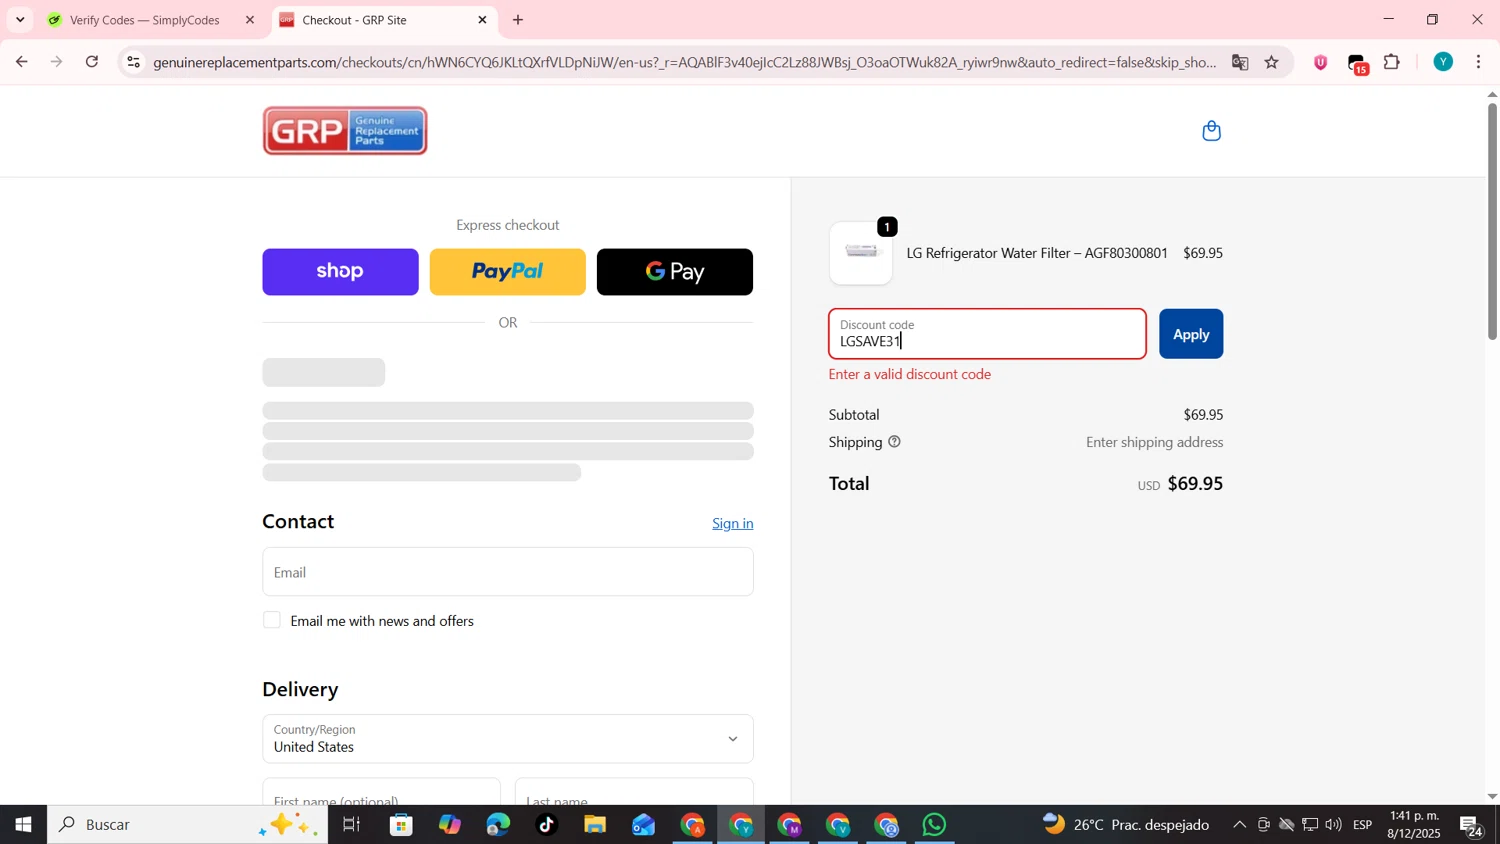
Task: Reload the checkout page
Action: pyautogui.click(x=92, y=62)
